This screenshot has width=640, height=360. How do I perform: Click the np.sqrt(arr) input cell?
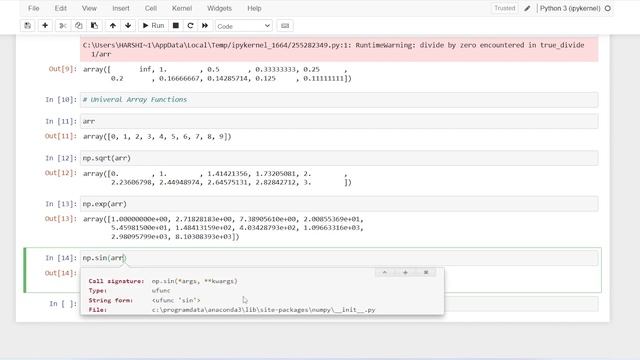pyautogui.click(x=339, y=158)
